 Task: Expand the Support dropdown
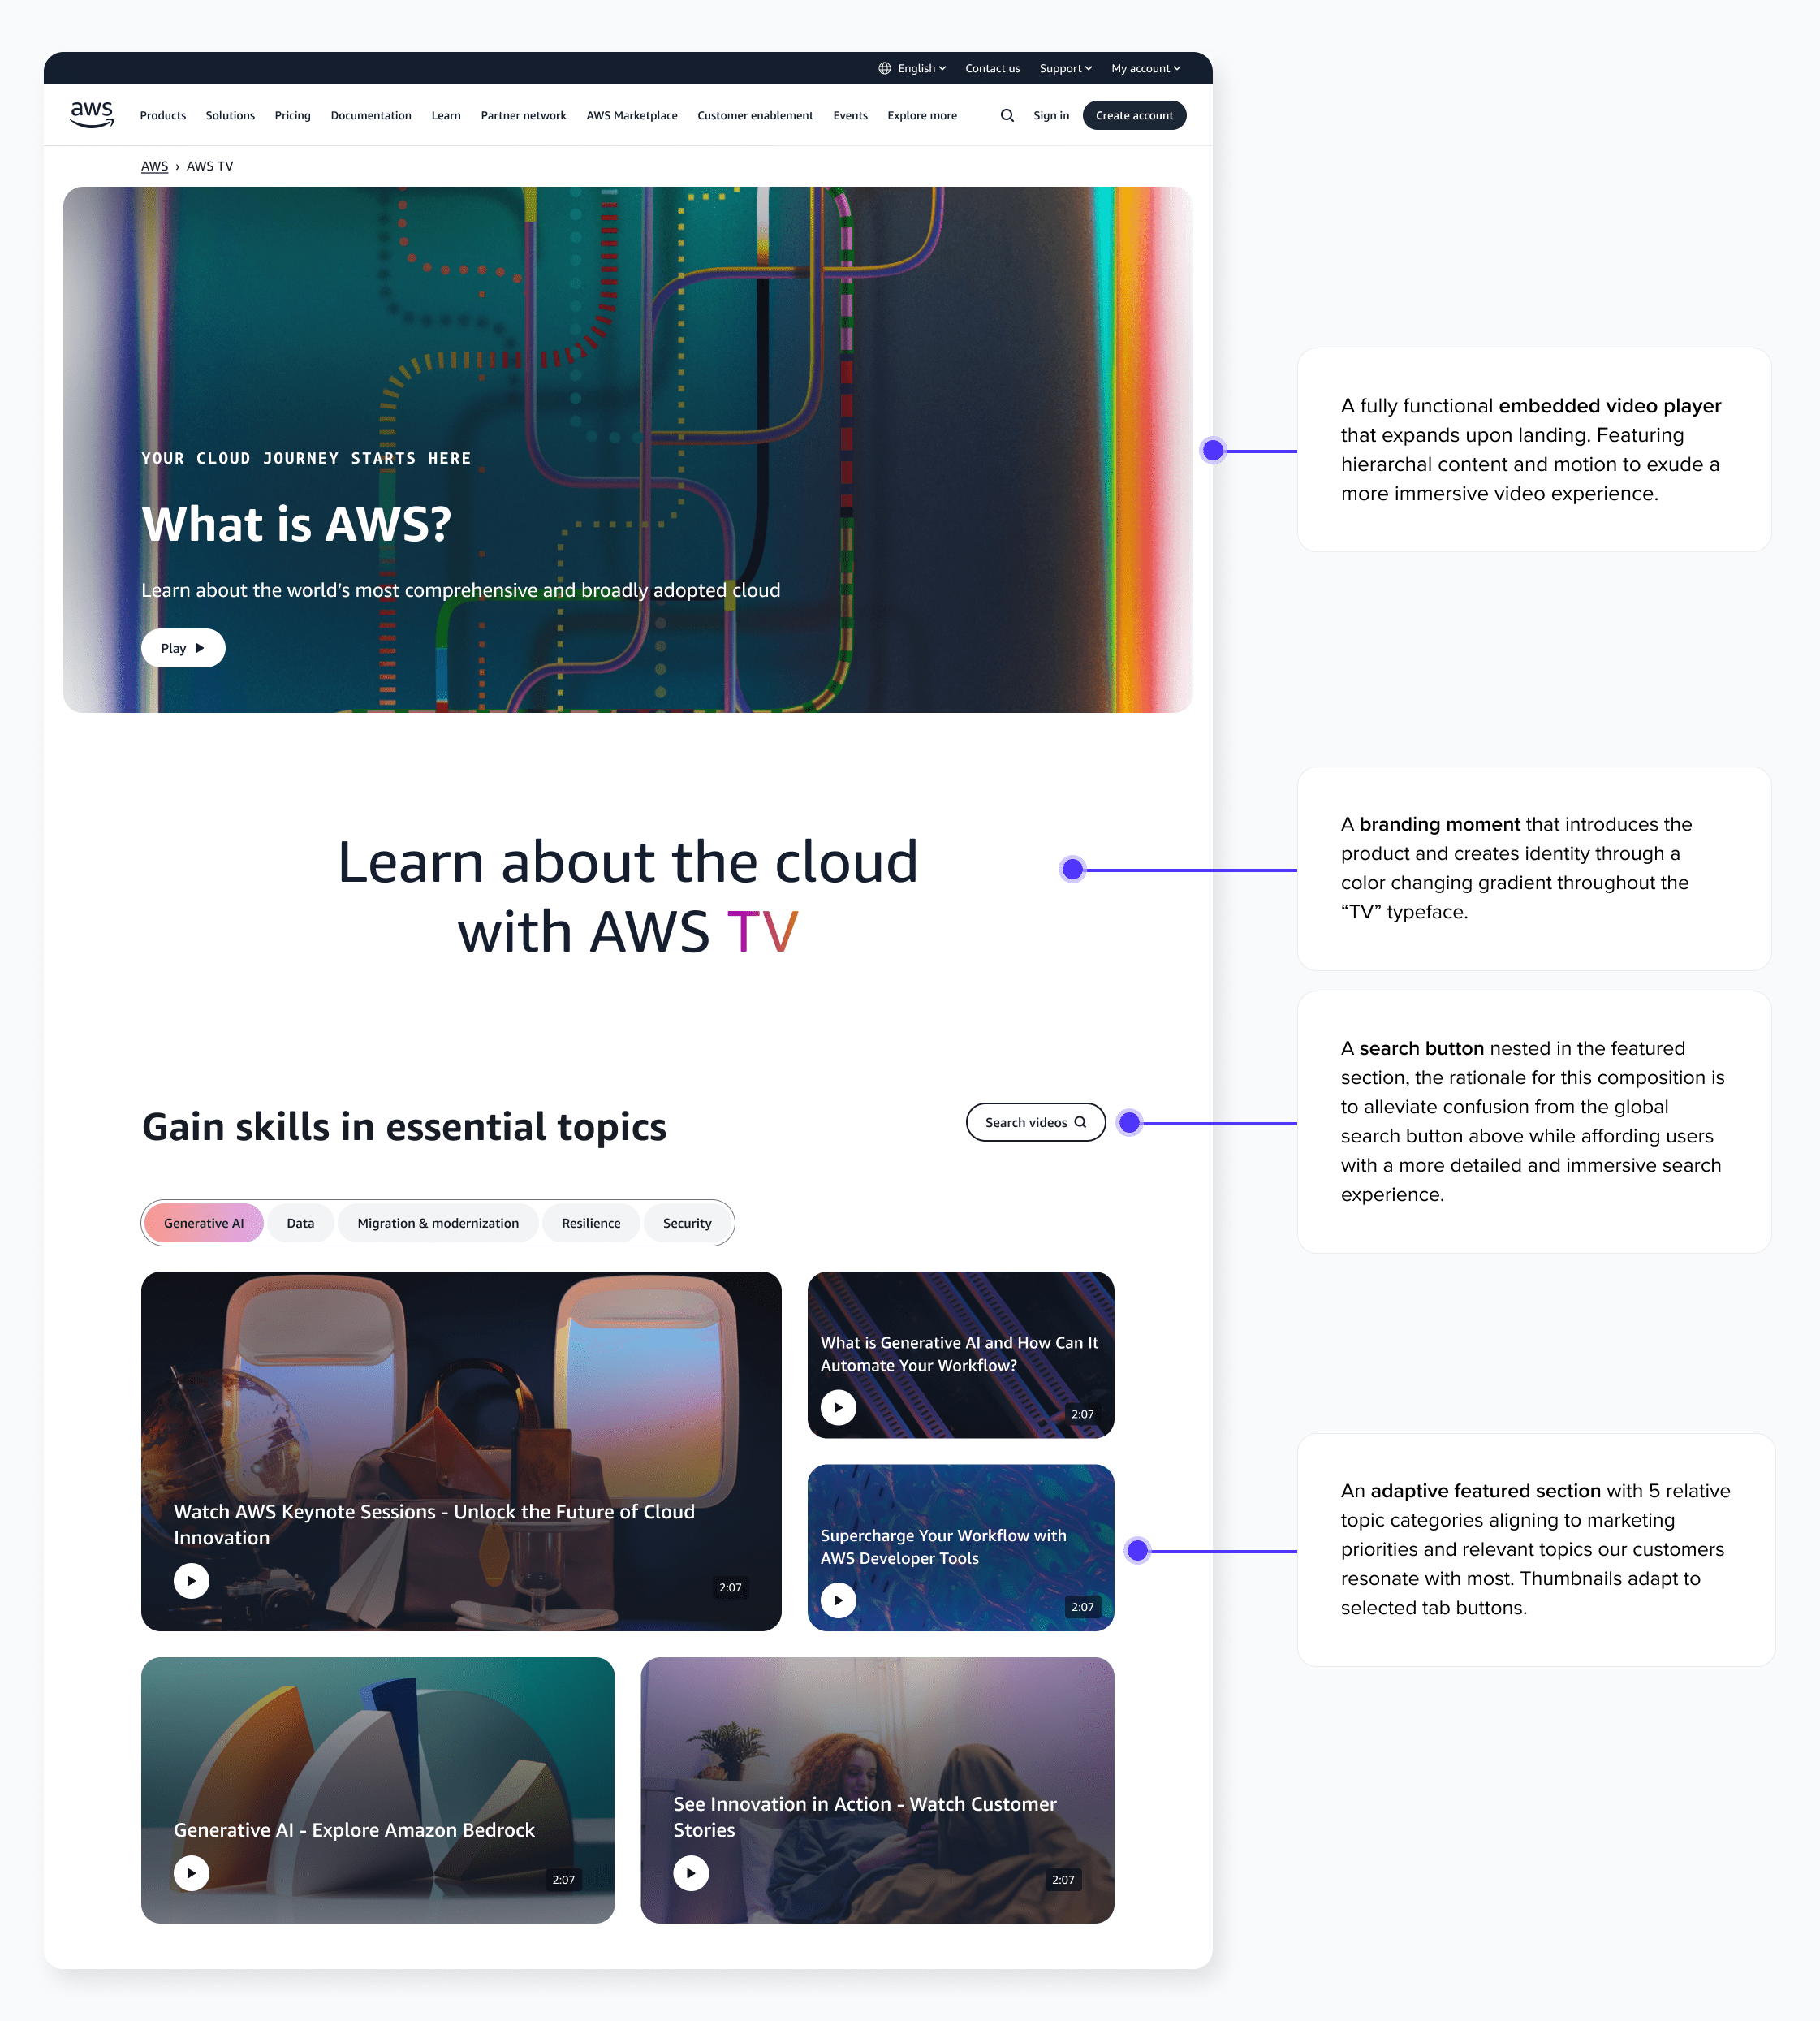tap(1065, 69)
